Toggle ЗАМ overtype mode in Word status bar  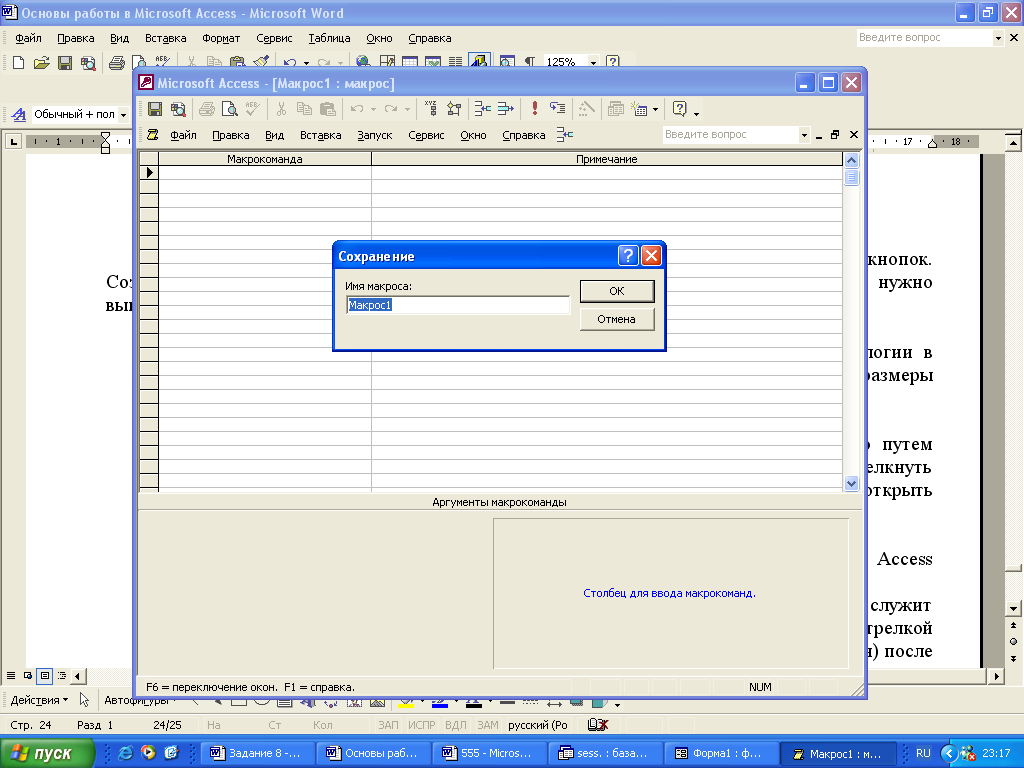(487, 726)
